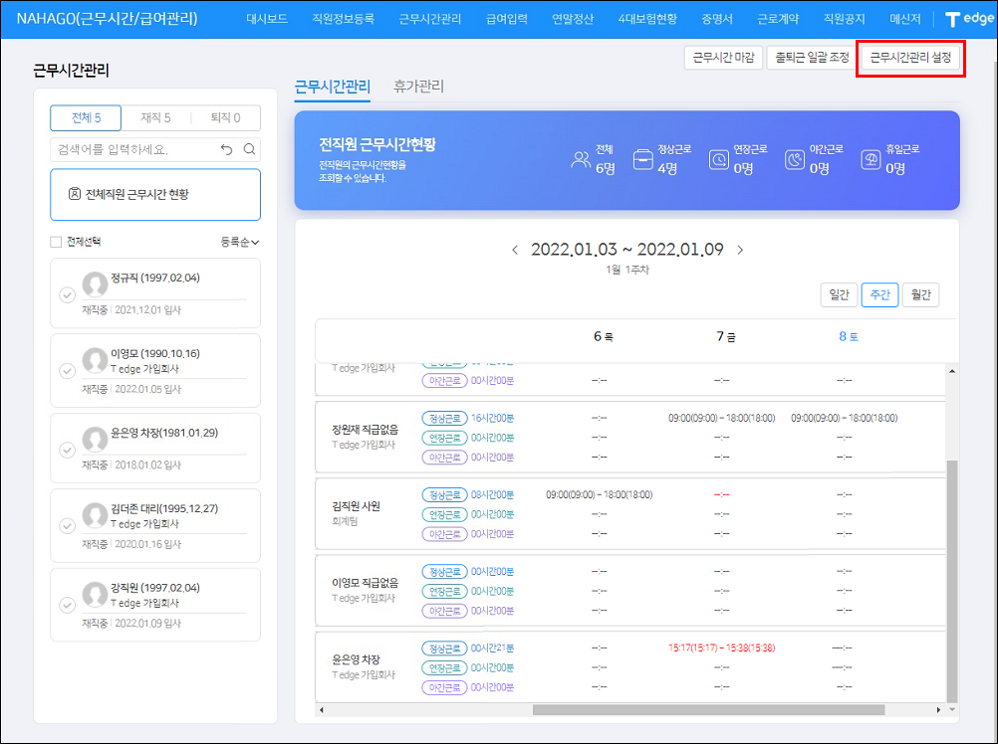Open 4대보험현황 menu
This screenshot has width=998, height=744.
(x=648, y=19)
